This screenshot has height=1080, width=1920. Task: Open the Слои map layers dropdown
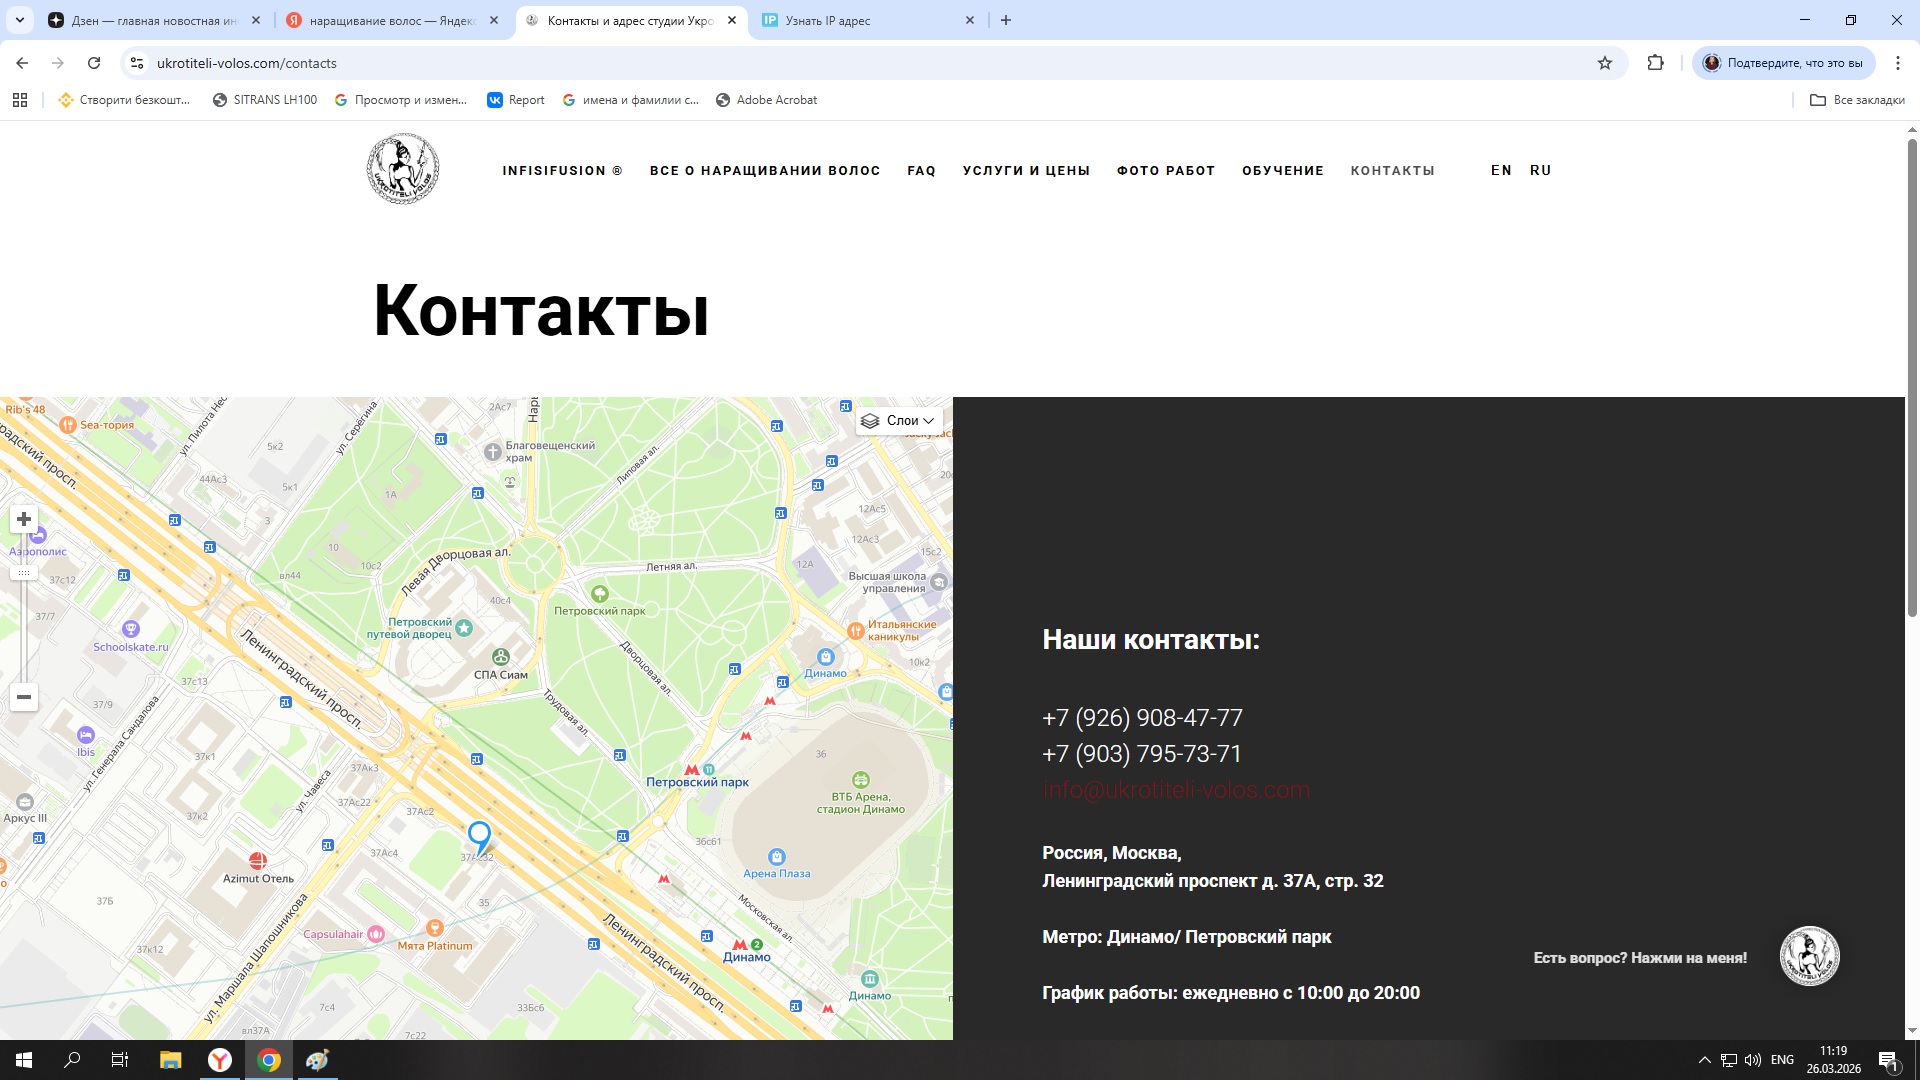pyautogui.click(x=898, y=421)
